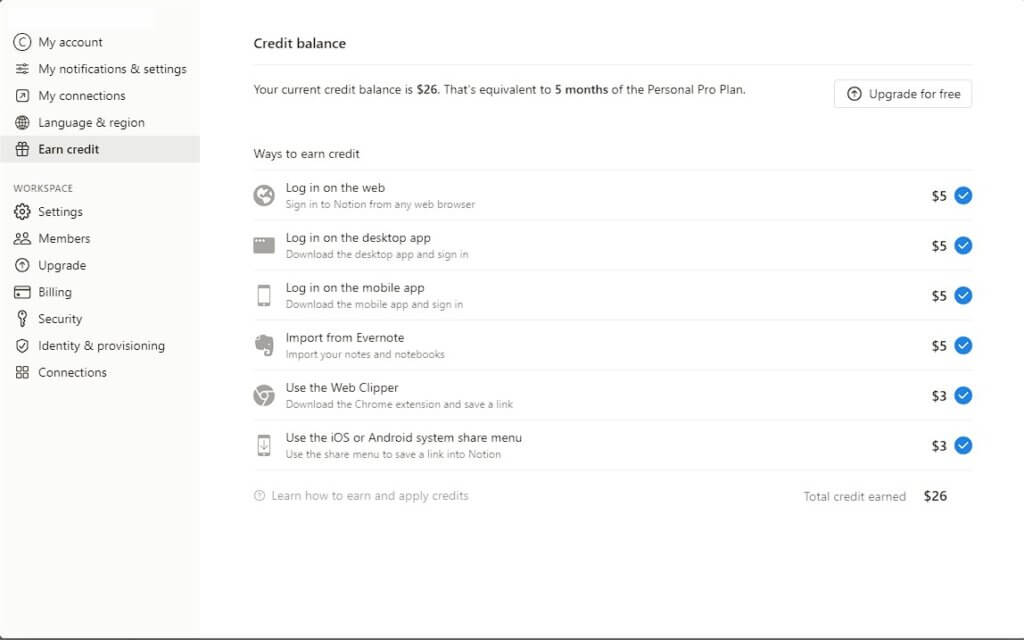
Task: Click Use the iOS or Android system share menu
Action: (x=404, y=438)
